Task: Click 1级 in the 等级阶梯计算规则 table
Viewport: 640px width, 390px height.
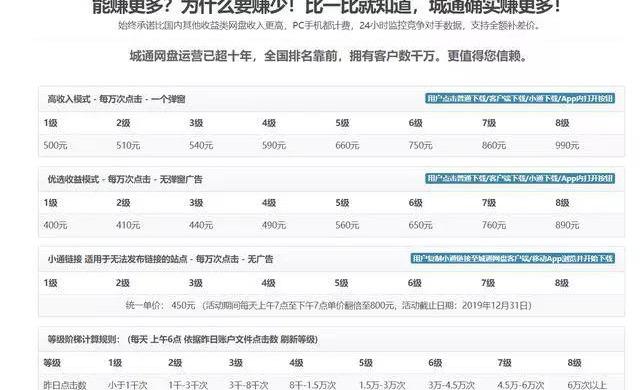Action: [x=115, y=363]
